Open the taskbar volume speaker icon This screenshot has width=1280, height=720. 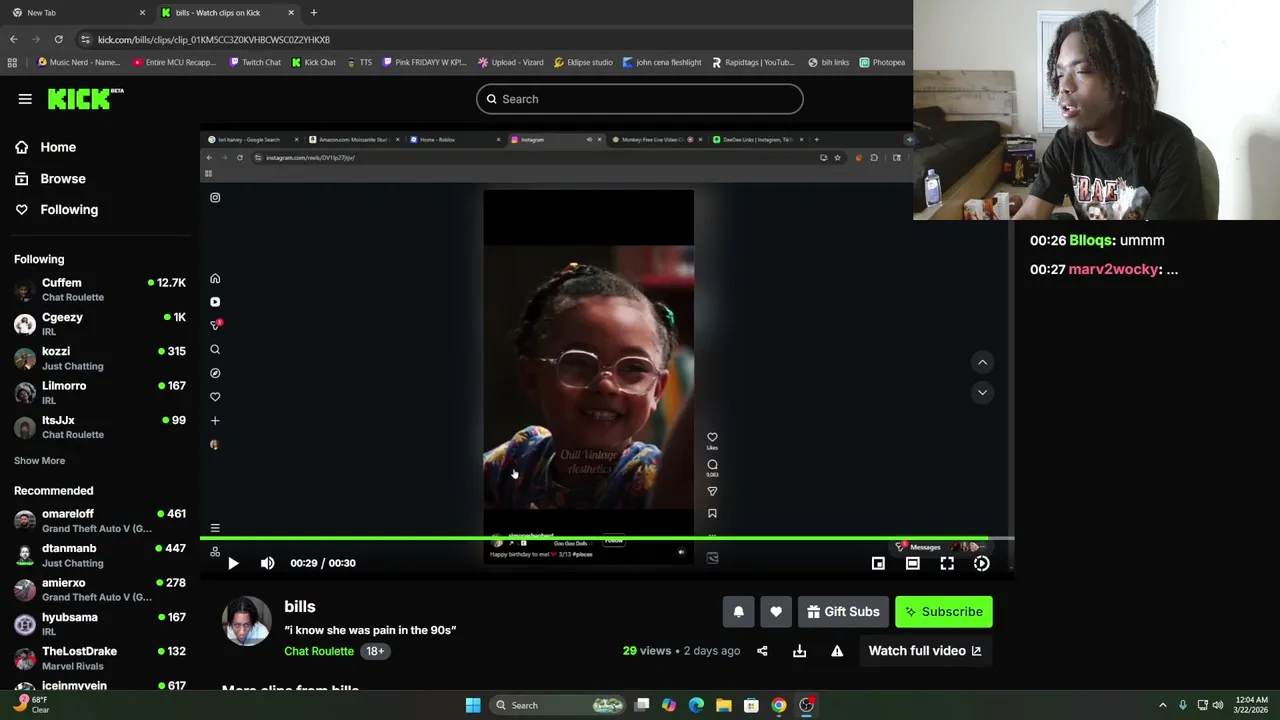tap(1218, 705)
